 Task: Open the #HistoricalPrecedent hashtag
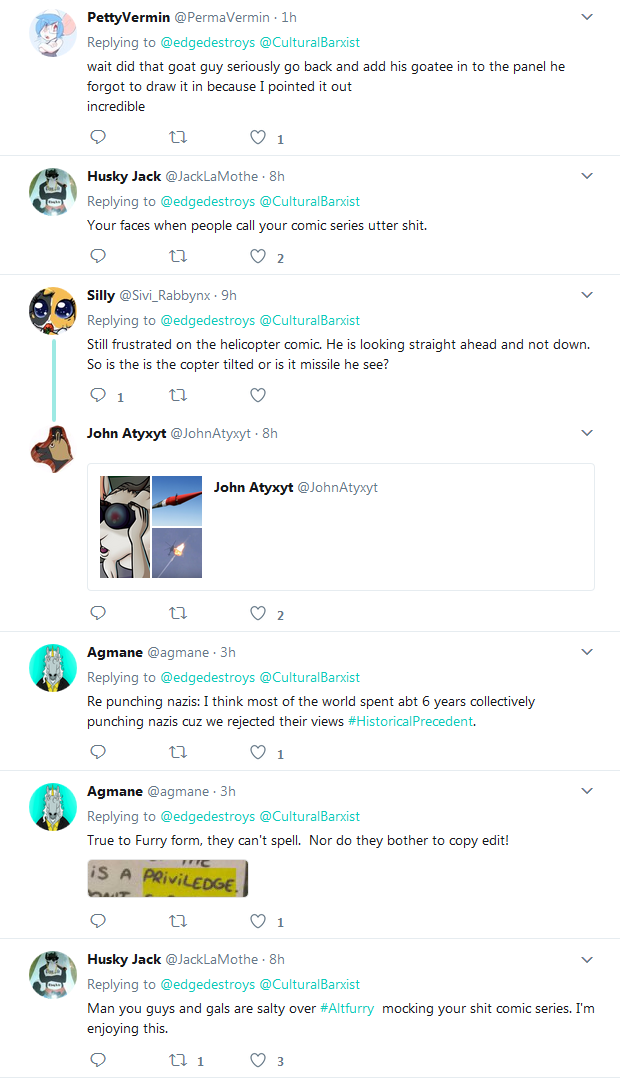411,721
